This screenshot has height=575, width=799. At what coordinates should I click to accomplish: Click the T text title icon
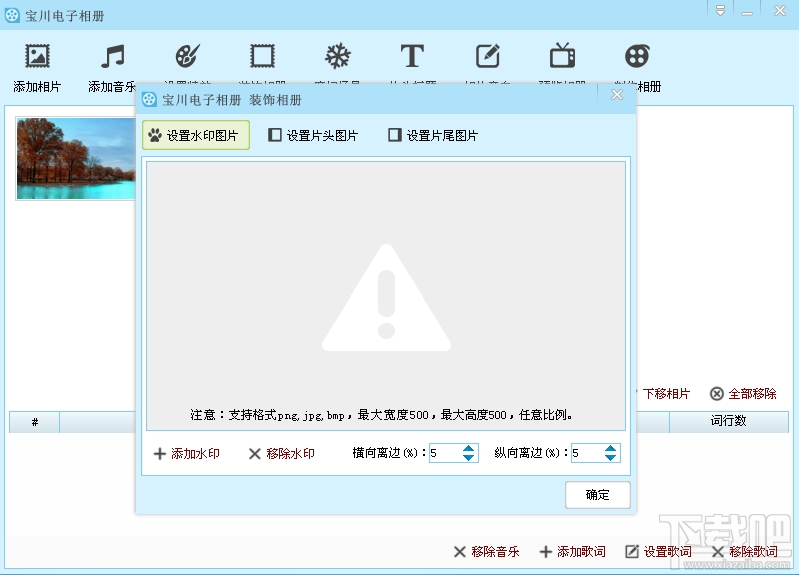coord(412,56)
